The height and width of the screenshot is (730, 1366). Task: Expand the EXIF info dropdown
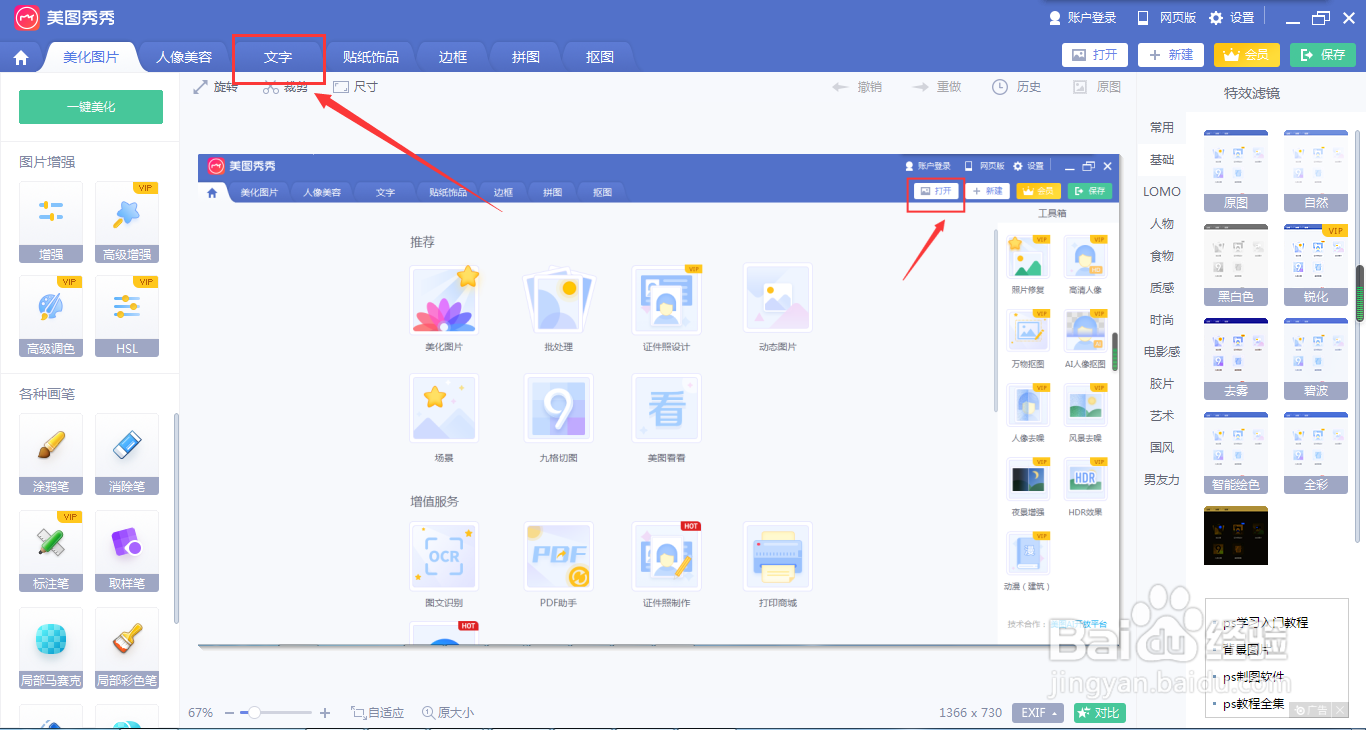click(1038, 713)
